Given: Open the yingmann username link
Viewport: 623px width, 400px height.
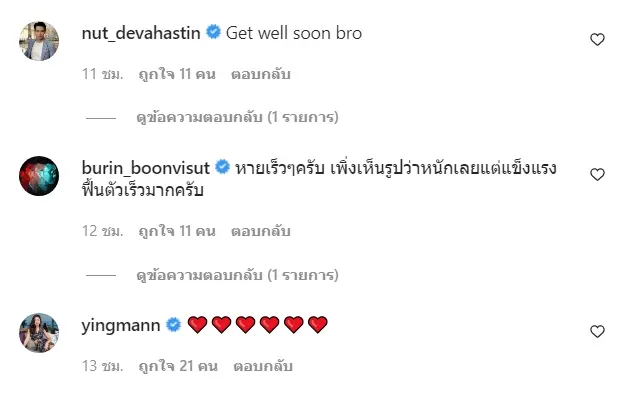Looking at the screenshot, I should [x=121, y=326].
